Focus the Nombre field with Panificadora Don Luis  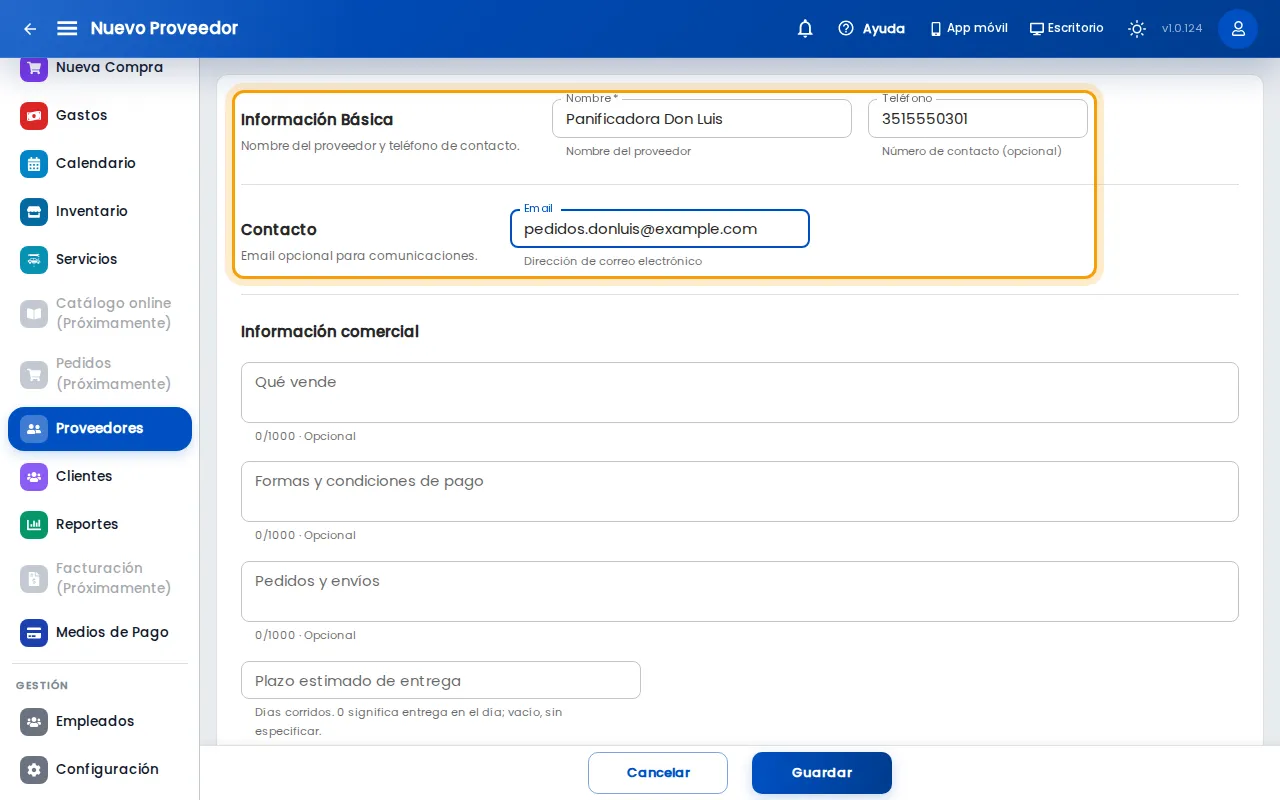coord(702,119)
